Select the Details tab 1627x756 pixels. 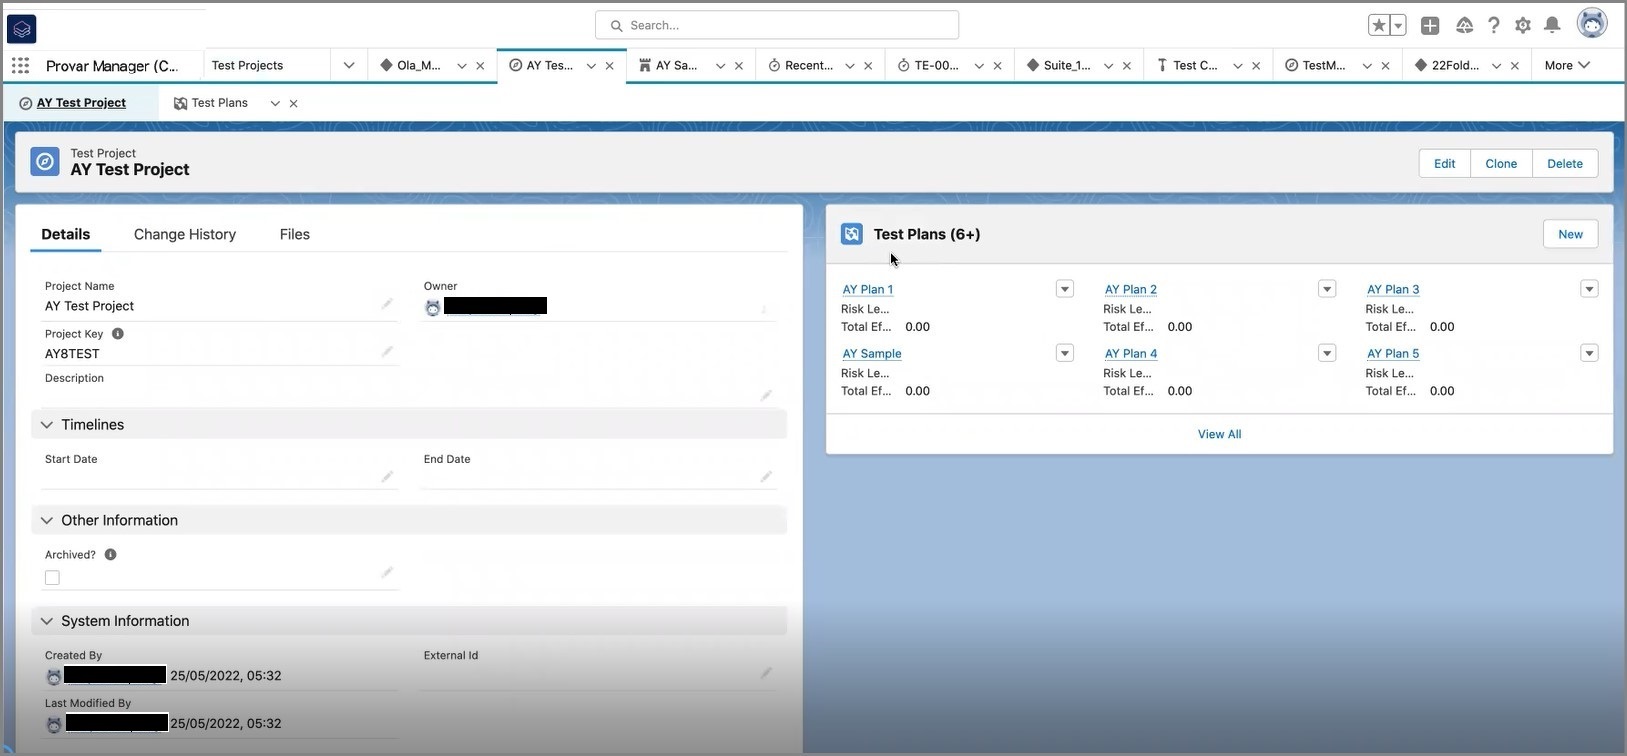[x=66, y=234]
